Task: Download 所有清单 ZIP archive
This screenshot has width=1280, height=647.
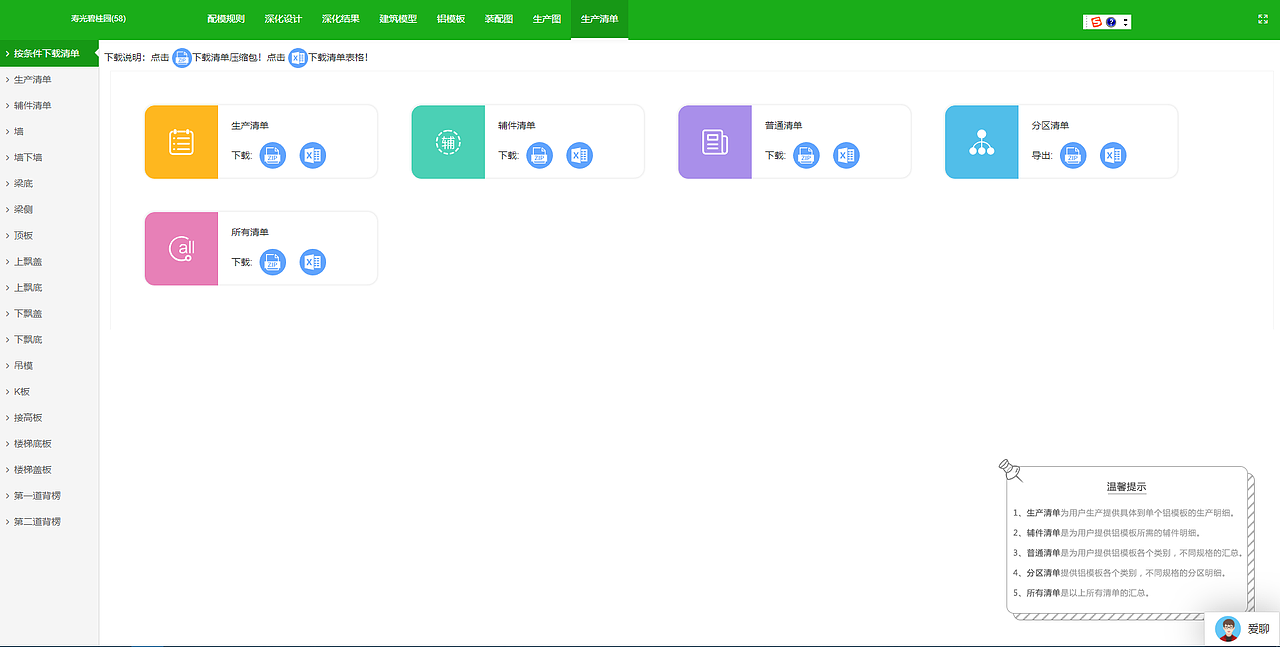Action: coord(273,262)
